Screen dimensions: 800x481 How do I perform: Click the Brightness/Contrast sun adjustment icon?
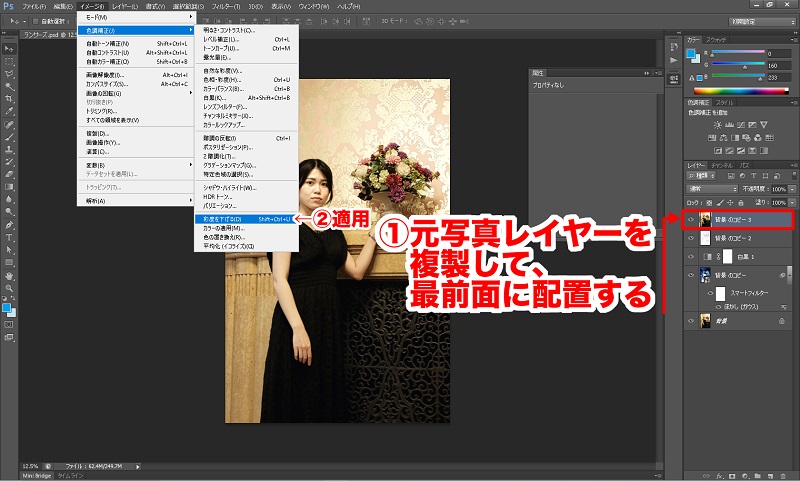[717, 125]
